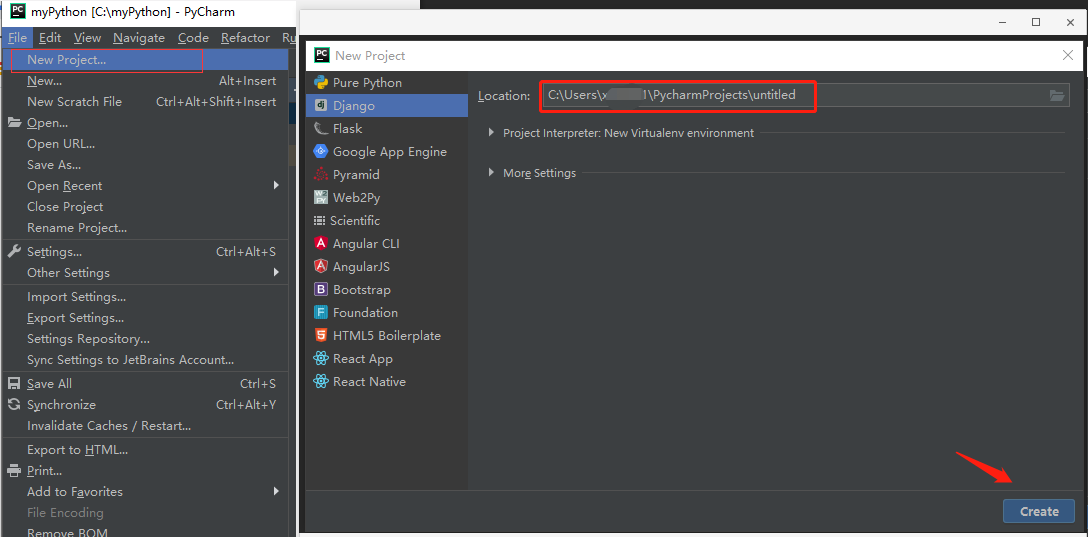
Task: Open the Open Recent submenu arrow
Action: (275, 185)
